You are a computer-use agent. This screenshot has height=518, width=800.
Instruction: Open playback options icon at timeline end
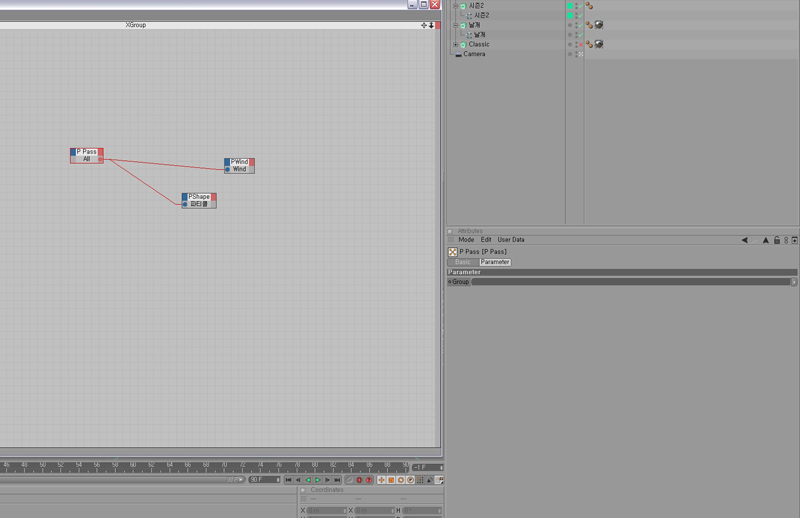click(439, 480)
